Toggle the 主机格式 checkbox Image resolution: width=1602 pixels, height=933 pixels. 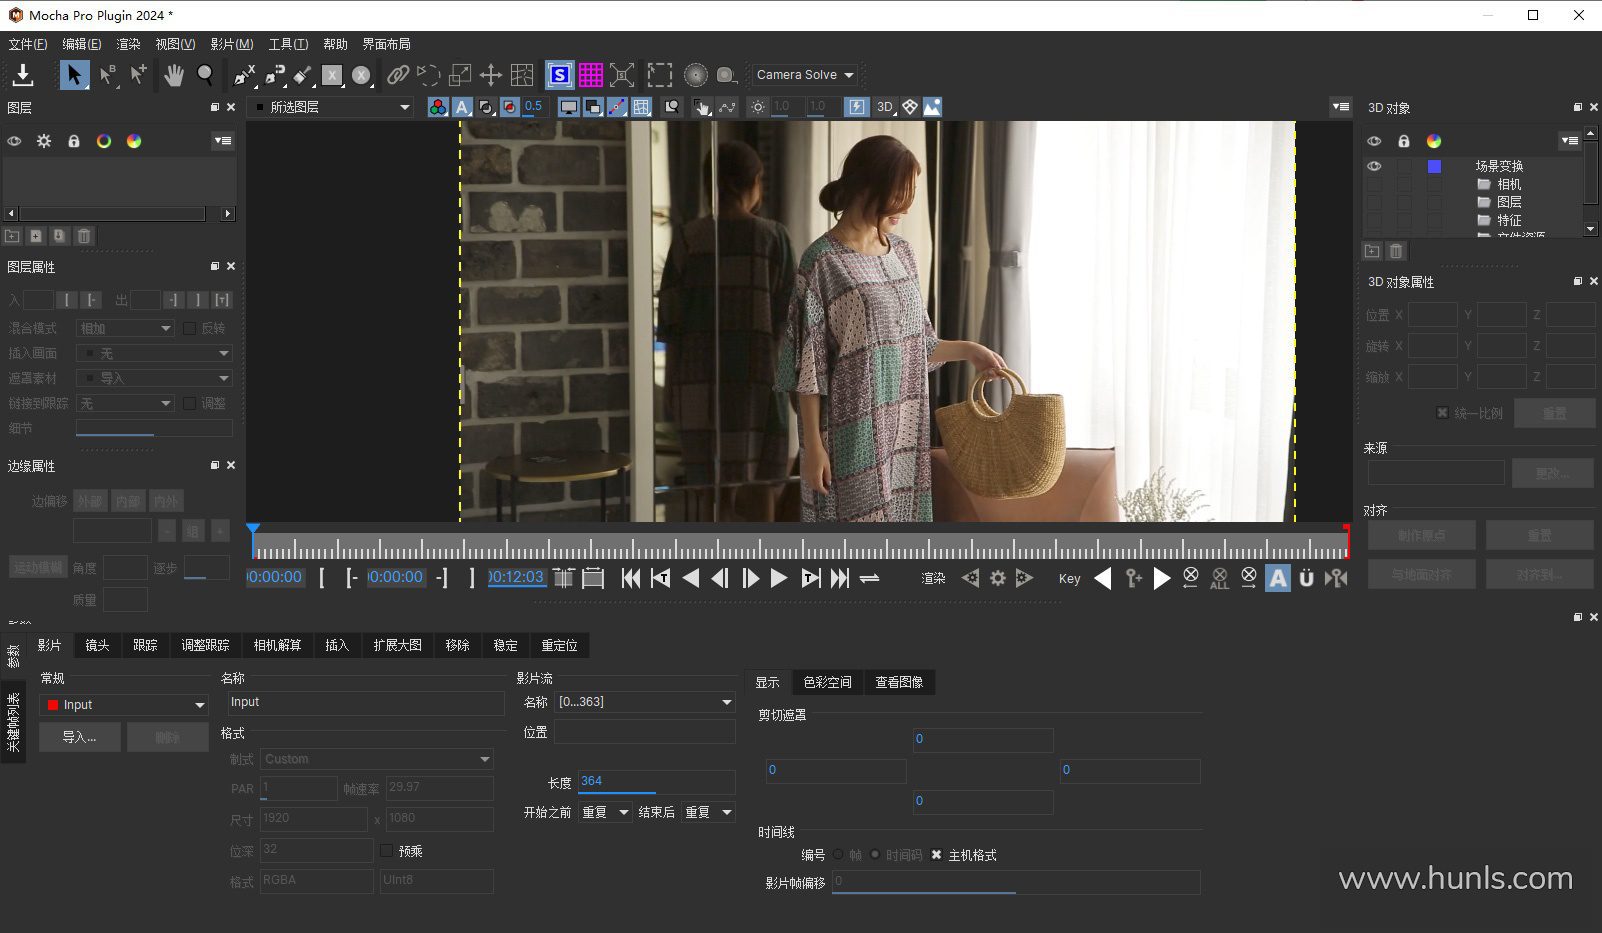[936, 855]
